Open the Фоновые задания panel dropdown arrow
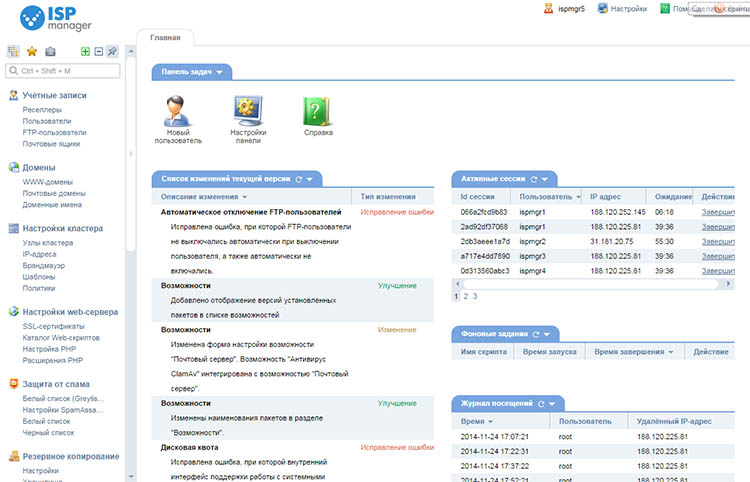The image size is (750, 482). click(547, 334)
